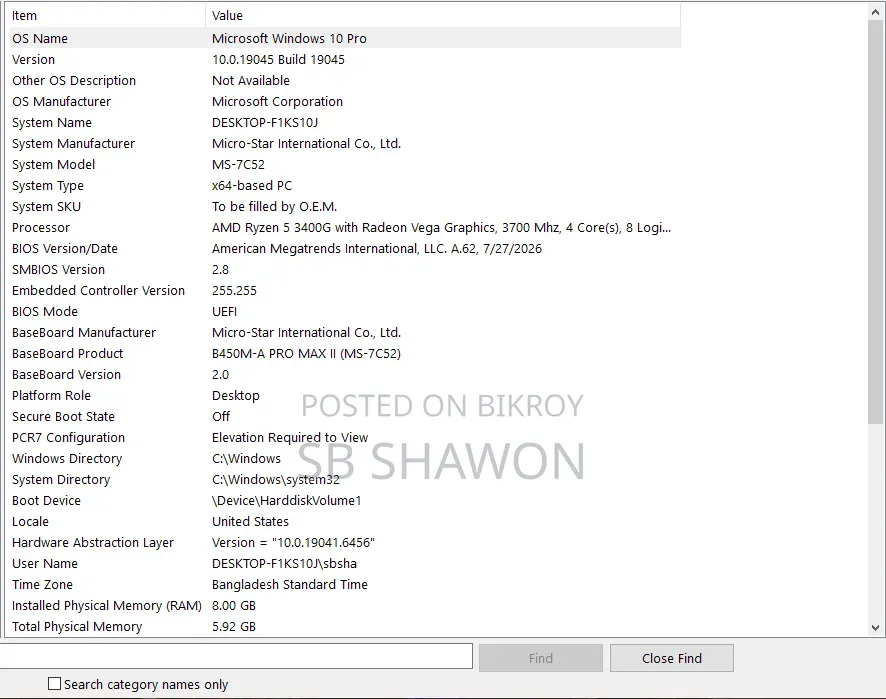This screenshot has width=886, height=699.
Task: Select PCR7 Configuration row
Action: 345,437
